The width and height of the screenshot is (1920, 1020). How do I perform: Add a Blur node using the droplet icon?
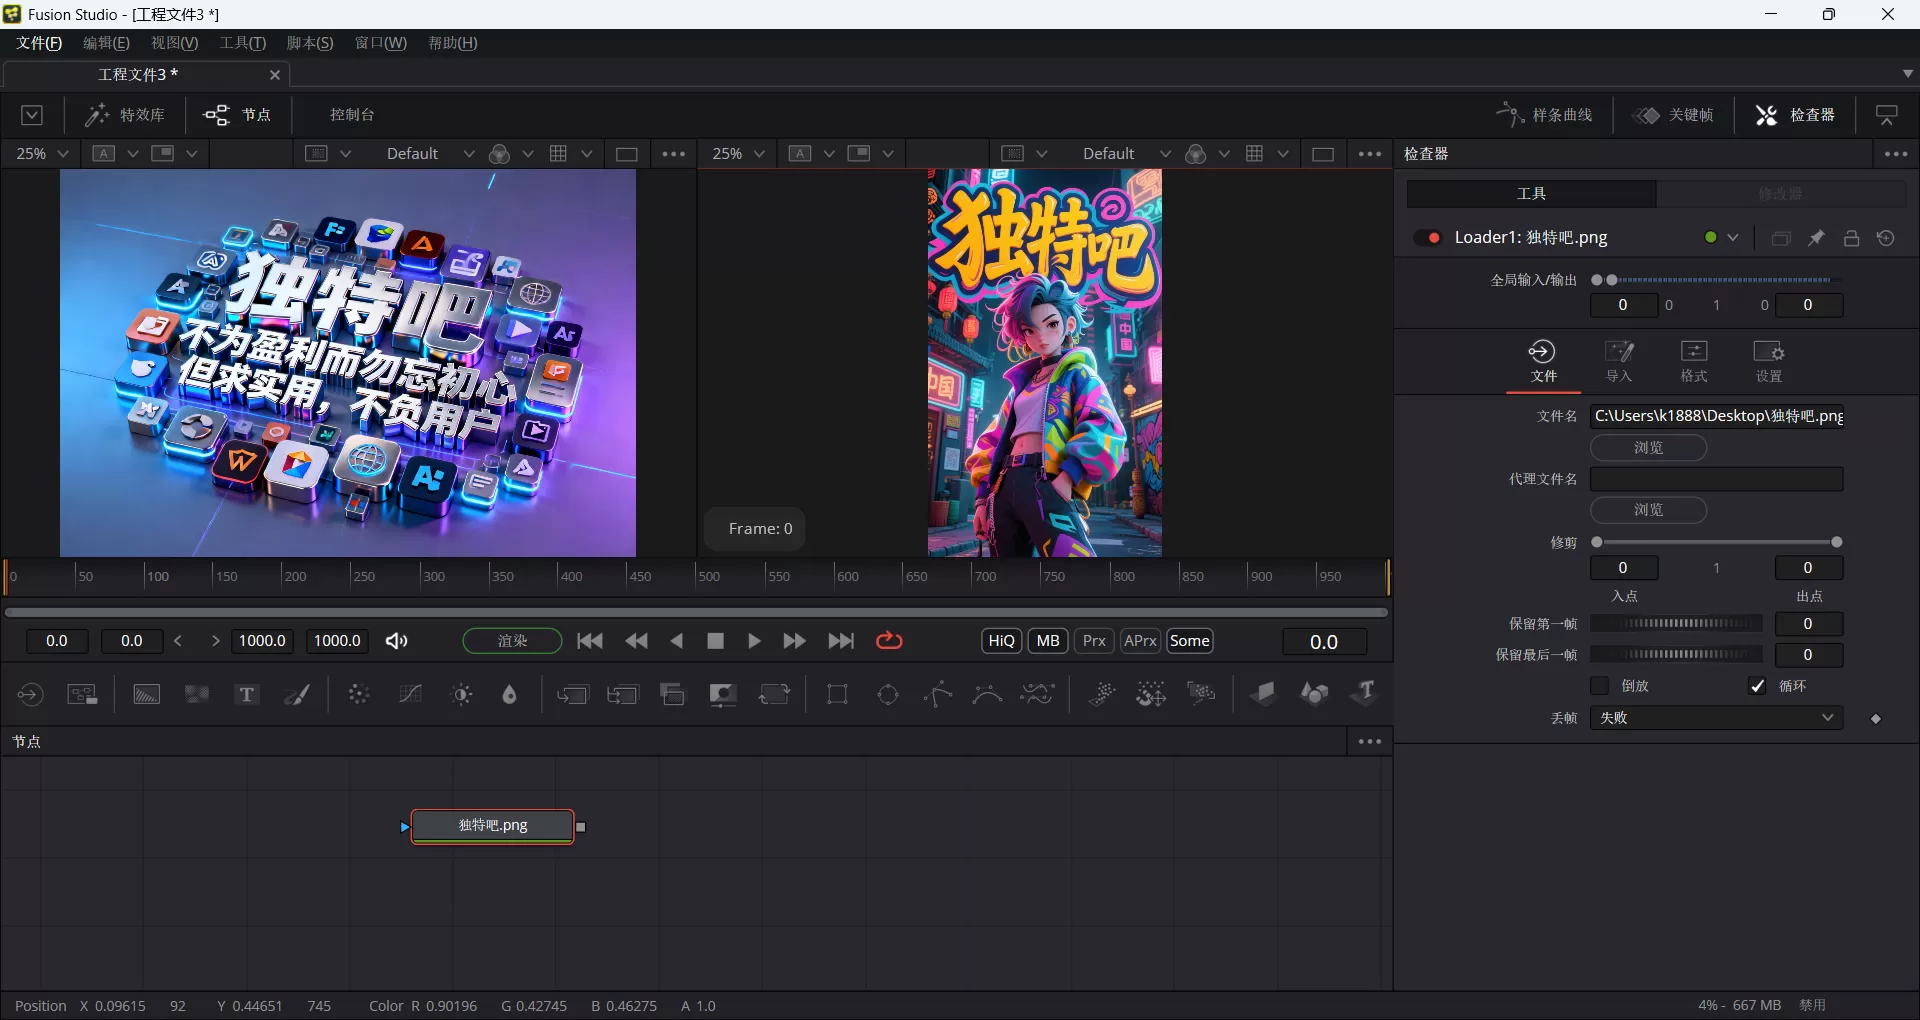[510, 694]
